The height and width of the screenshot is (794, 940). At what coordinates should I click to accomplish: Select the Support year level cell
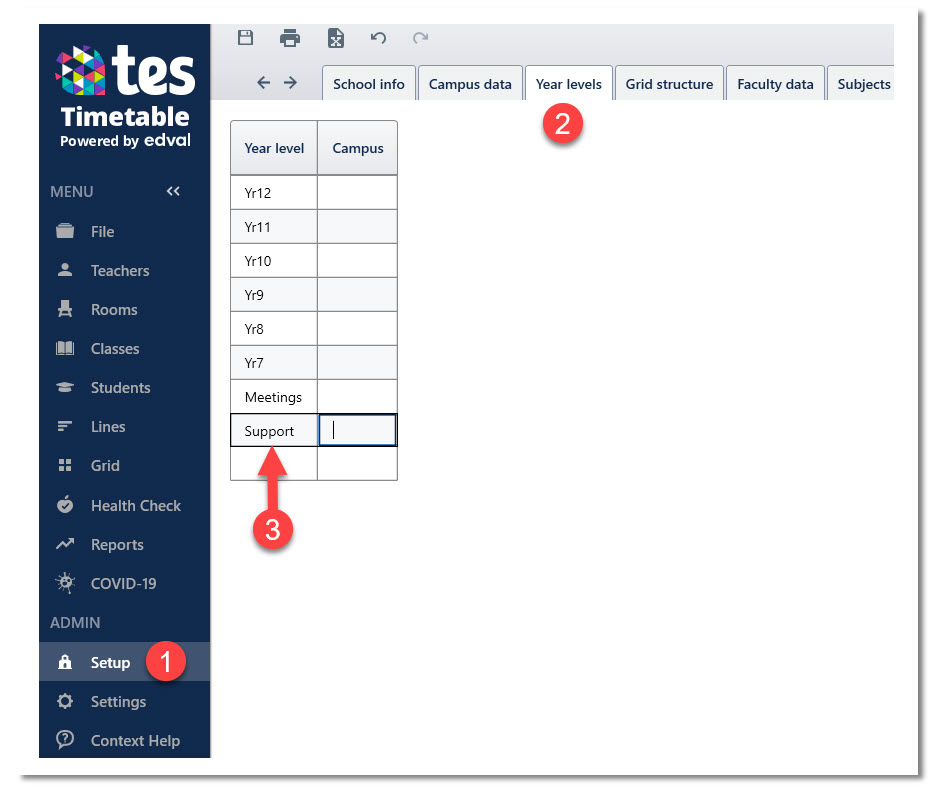pyautogui.click(x=274, y=431)
